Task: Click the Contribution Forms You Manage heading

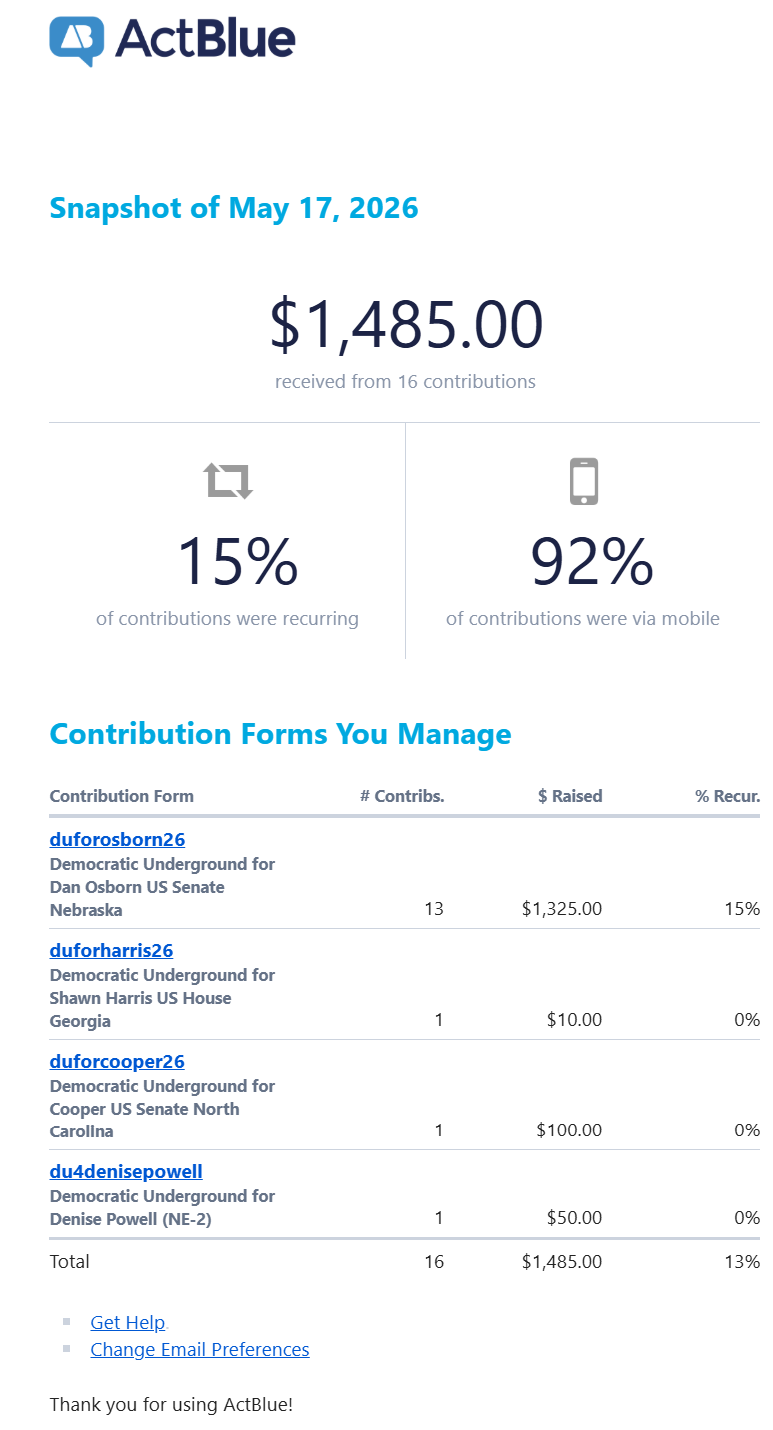Action: (x=281, y=734)
